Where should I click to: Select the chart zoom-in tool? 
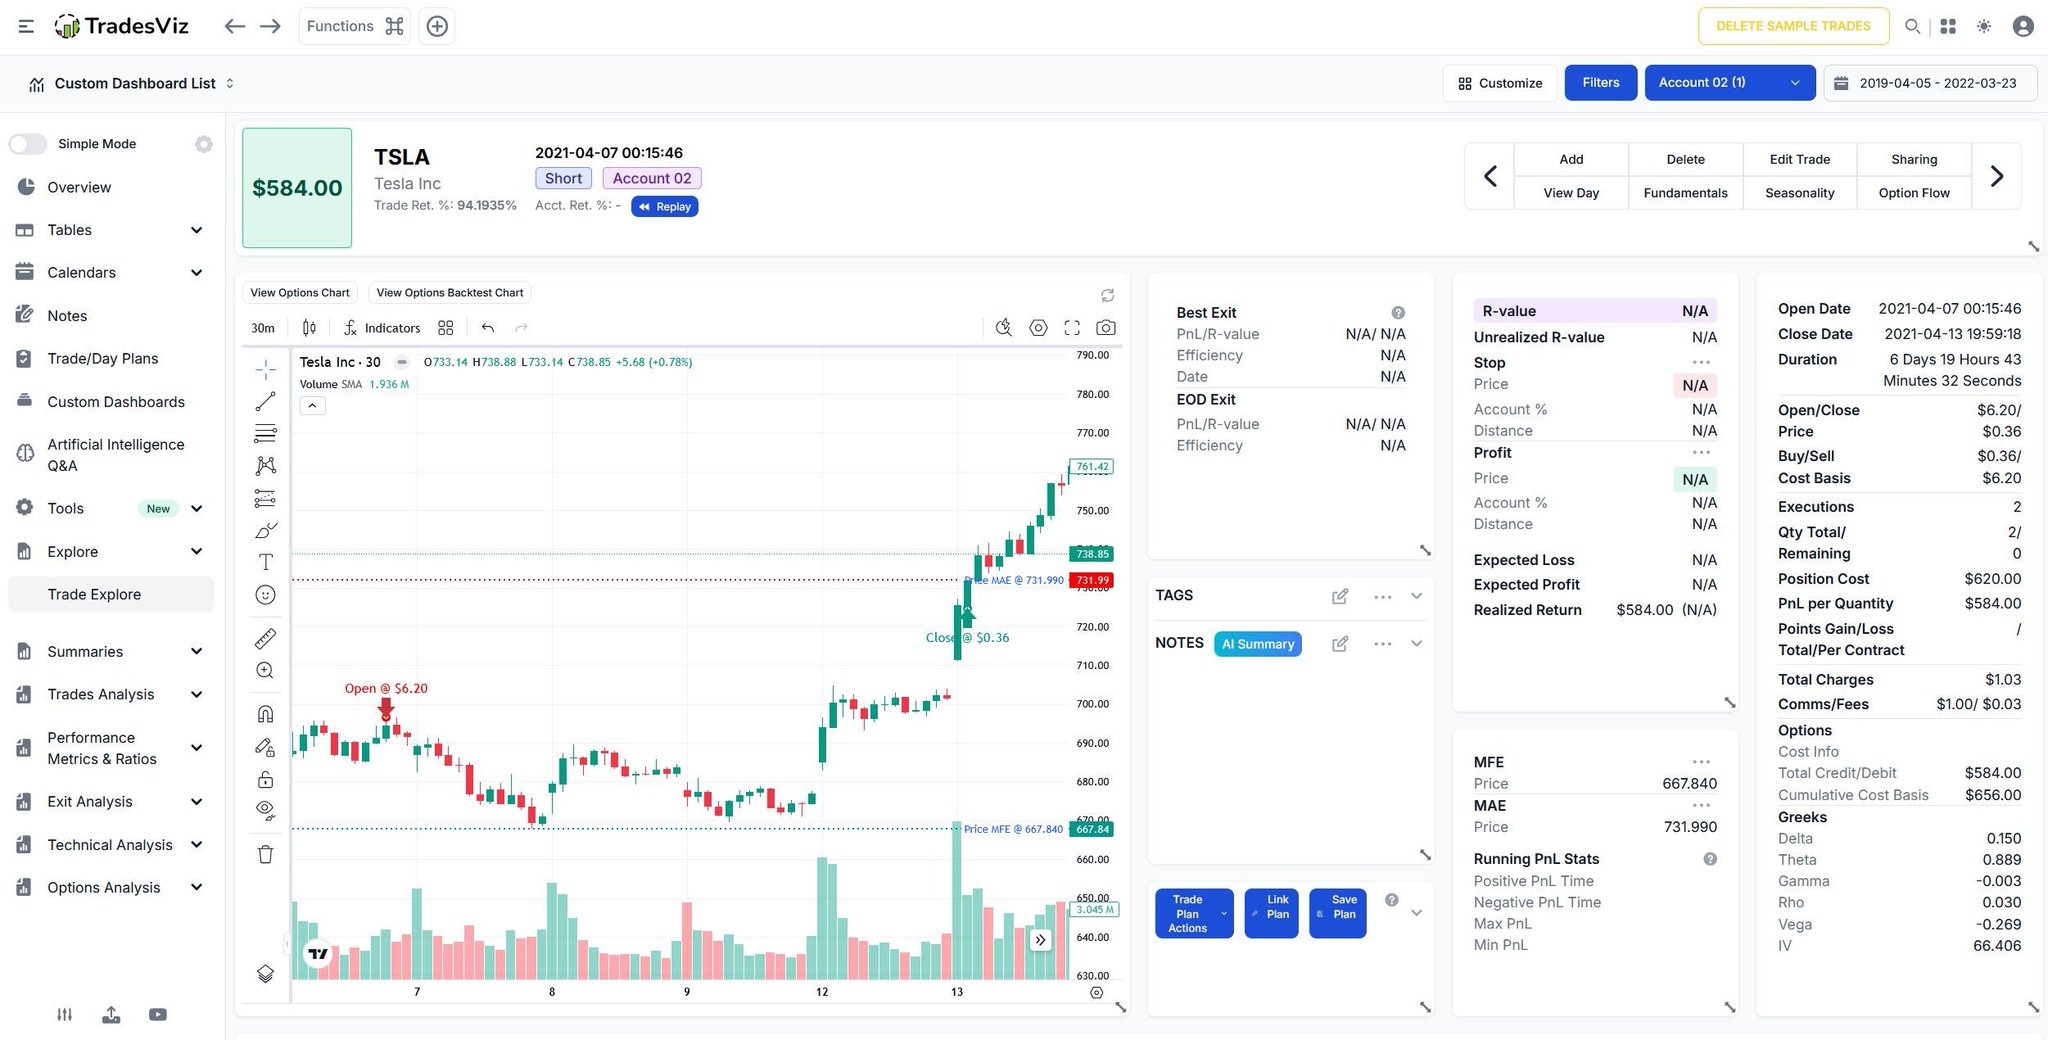coord(265,670)
